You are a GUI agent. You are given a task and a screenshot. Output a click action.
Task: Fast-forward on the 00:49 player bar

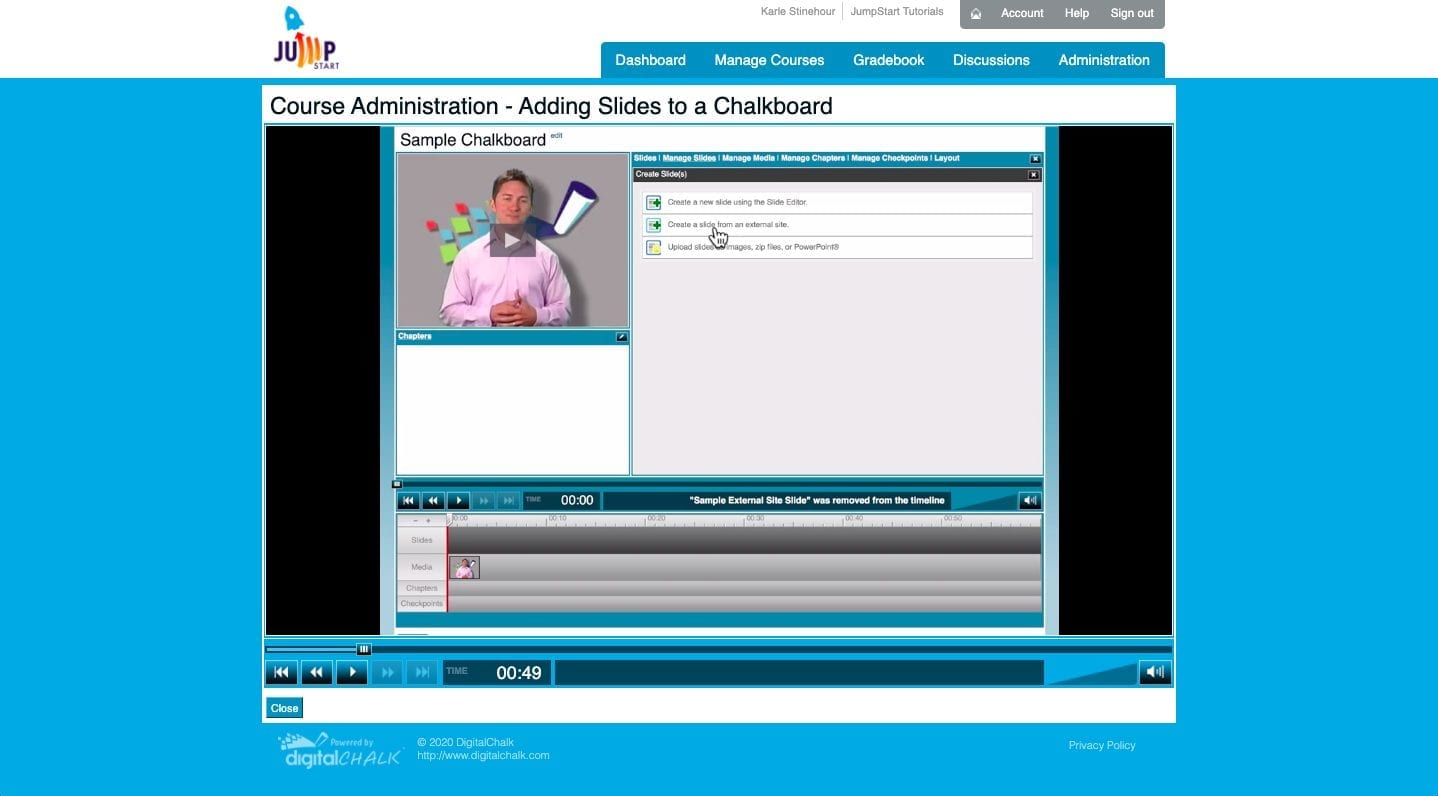tap(388, 673)
